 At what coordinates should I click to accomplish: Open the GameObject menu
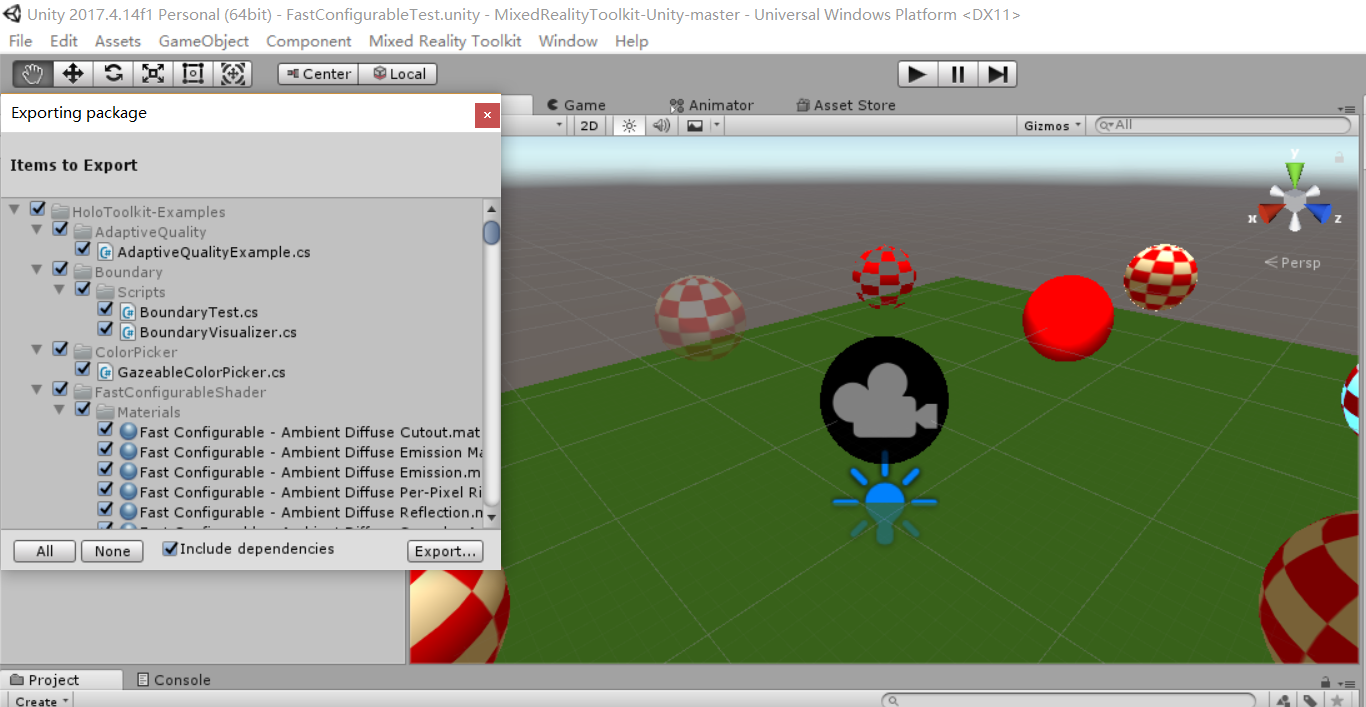[204, 41]
